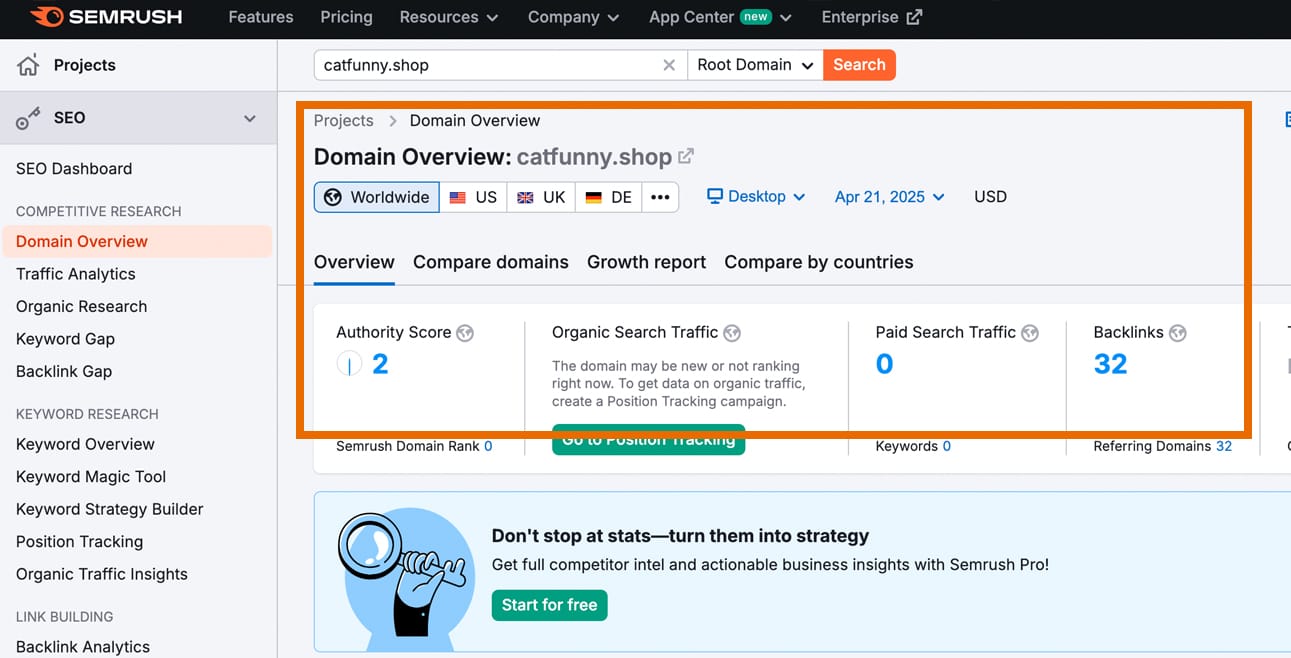Click the Enterprise external link icon
Image resolution: width=1291 pixels, height=658 pixels.
coord(914,17)
